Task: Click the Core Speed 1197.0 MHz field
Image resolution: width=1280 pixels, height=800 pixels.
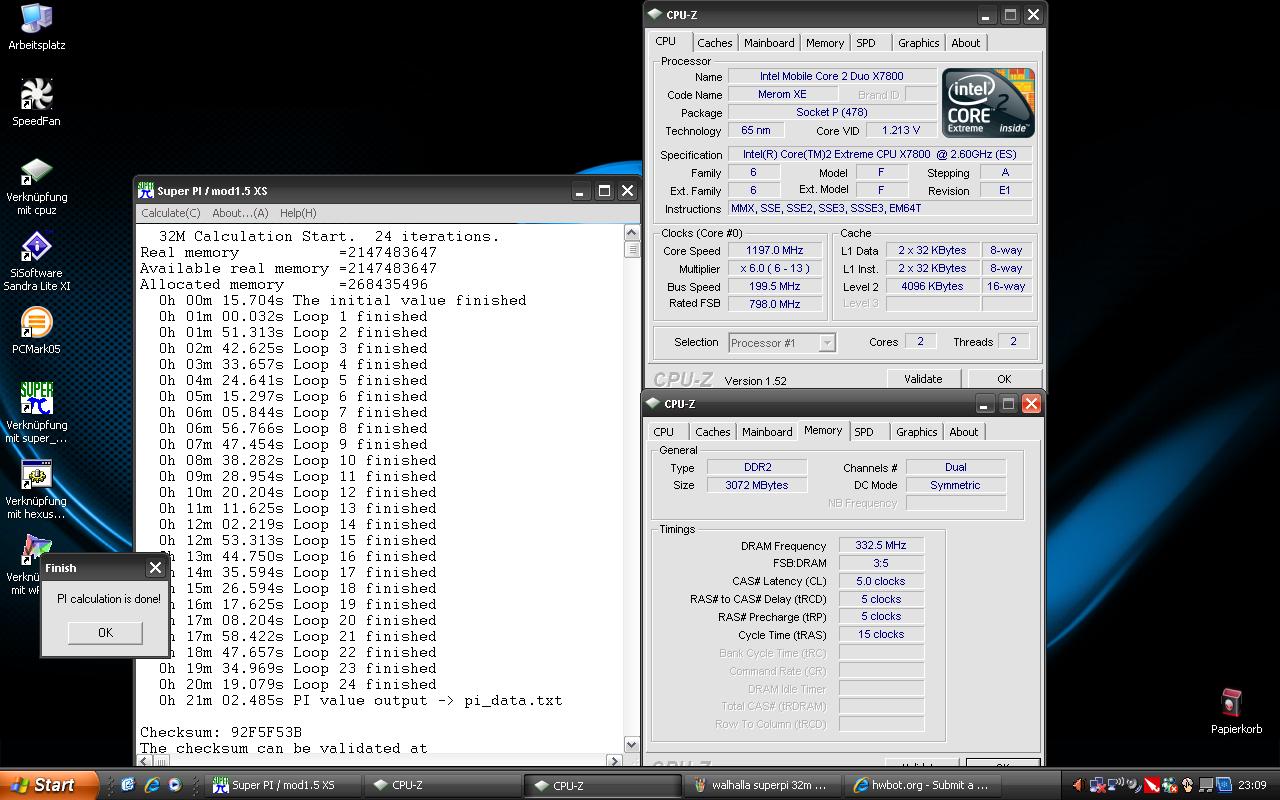Action: point(775,251)
